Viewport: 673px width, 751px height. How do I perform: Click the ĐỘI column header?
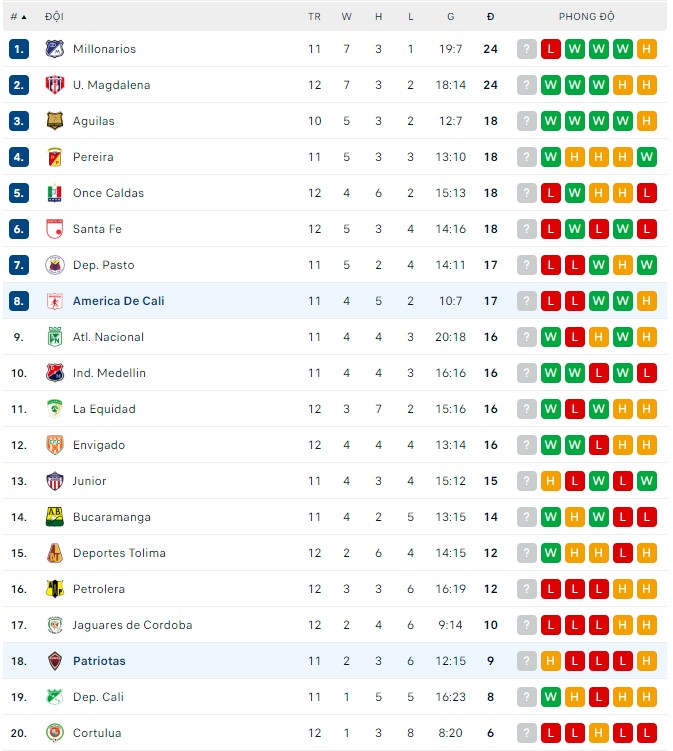[55, 17]
